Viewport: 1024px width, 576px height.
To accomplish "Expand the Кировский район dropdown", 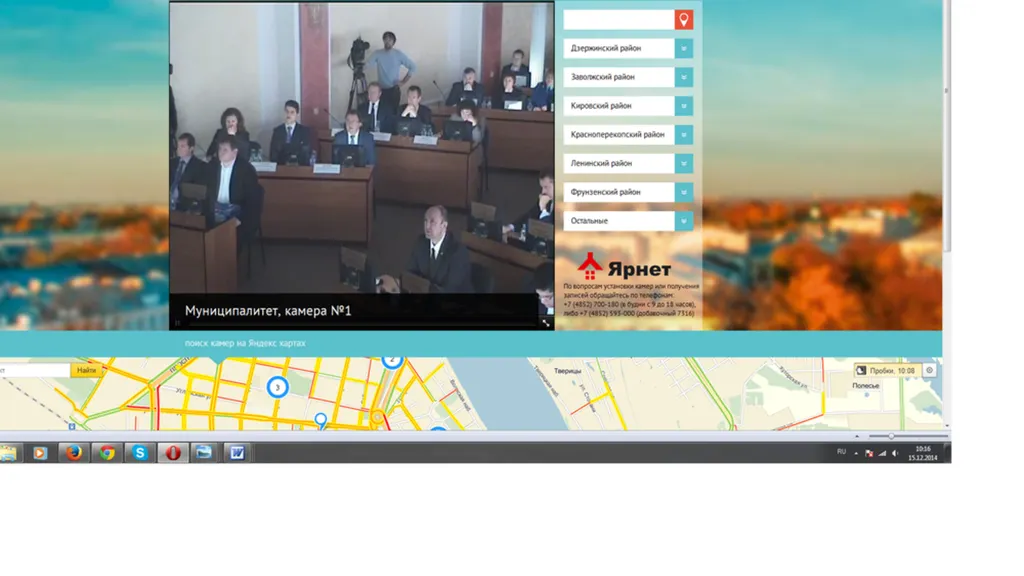I will [683, 106].
